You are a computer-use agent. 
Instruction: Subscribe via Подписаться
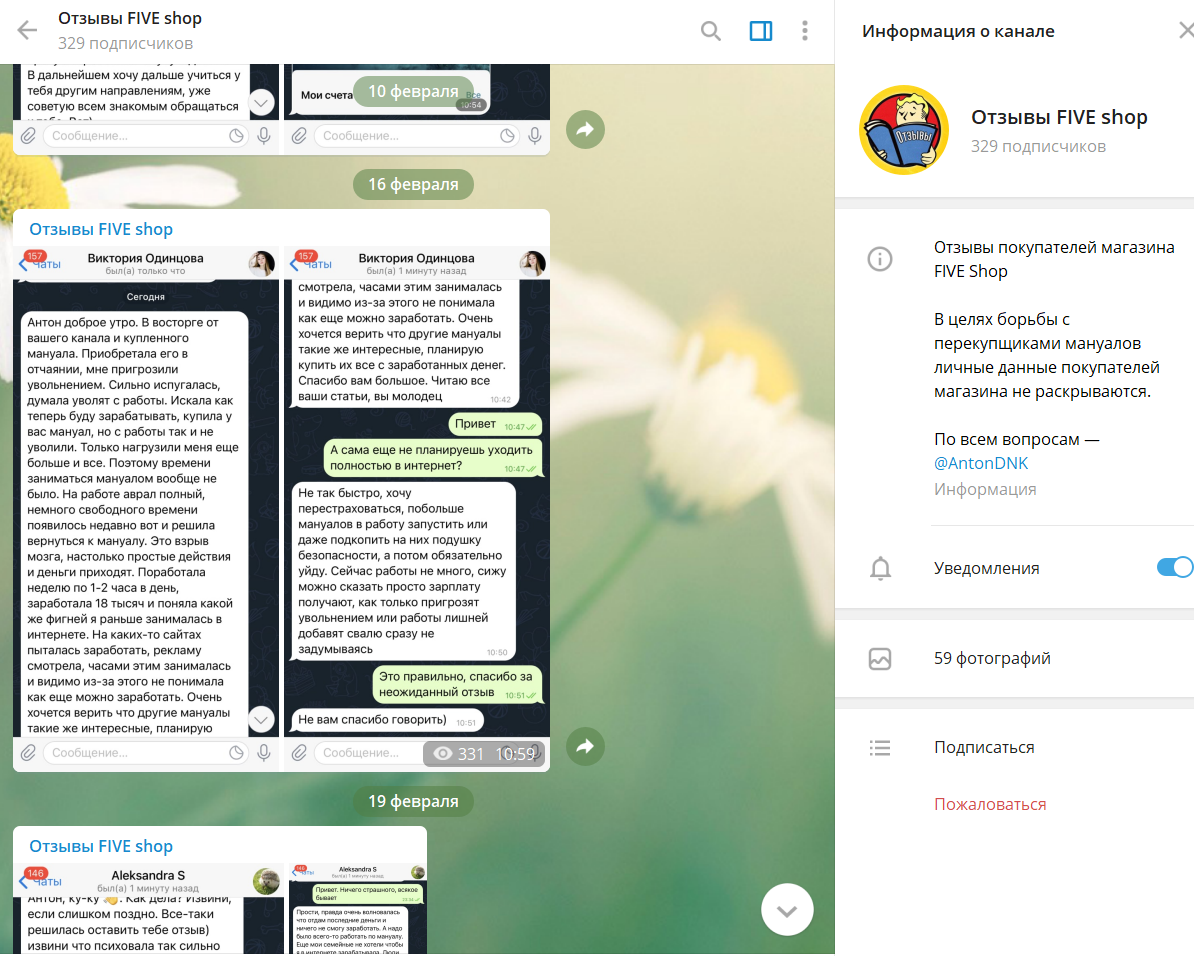[984, 748]
